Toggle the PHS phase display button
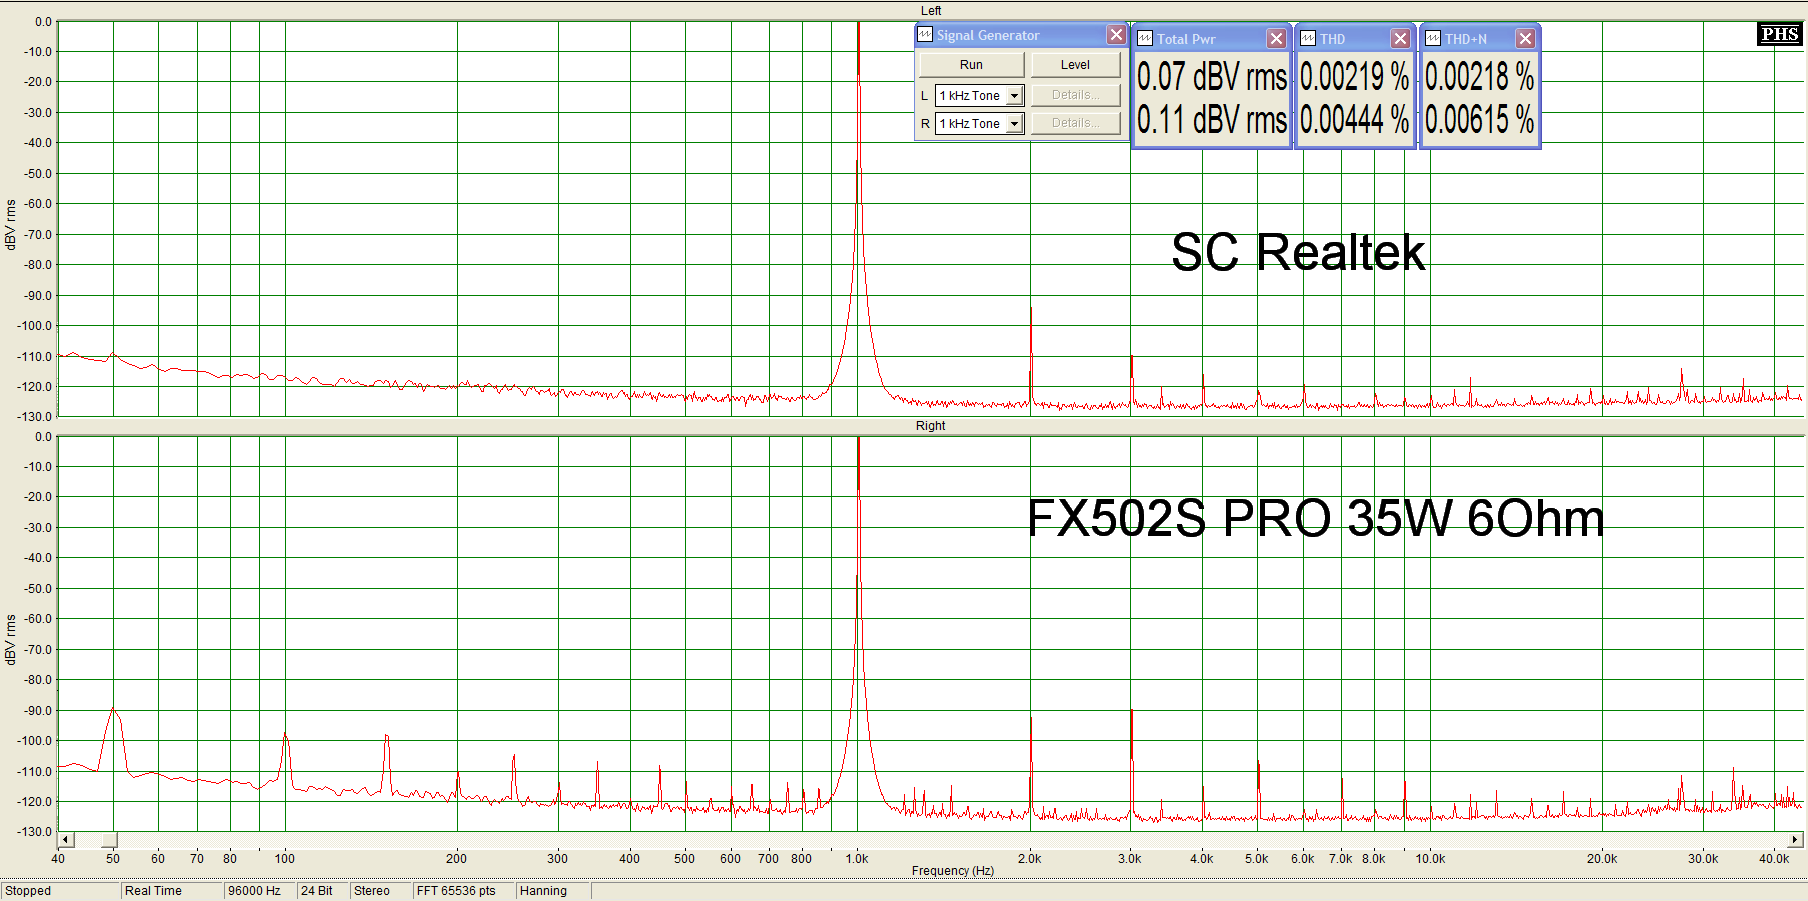The image size is (1808, 901). 1779,34
